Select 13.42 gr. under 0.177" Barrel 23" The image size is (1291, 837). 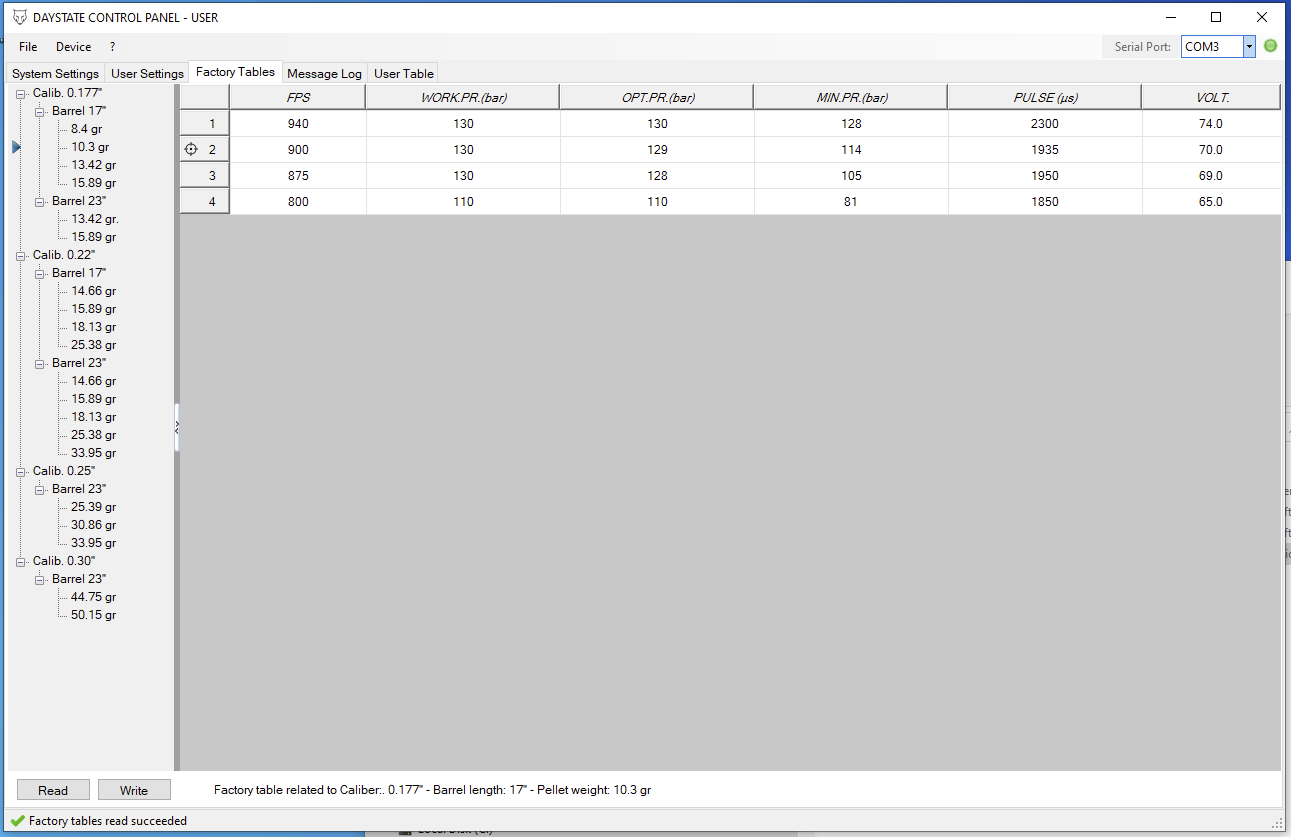[x=95, y=219]
